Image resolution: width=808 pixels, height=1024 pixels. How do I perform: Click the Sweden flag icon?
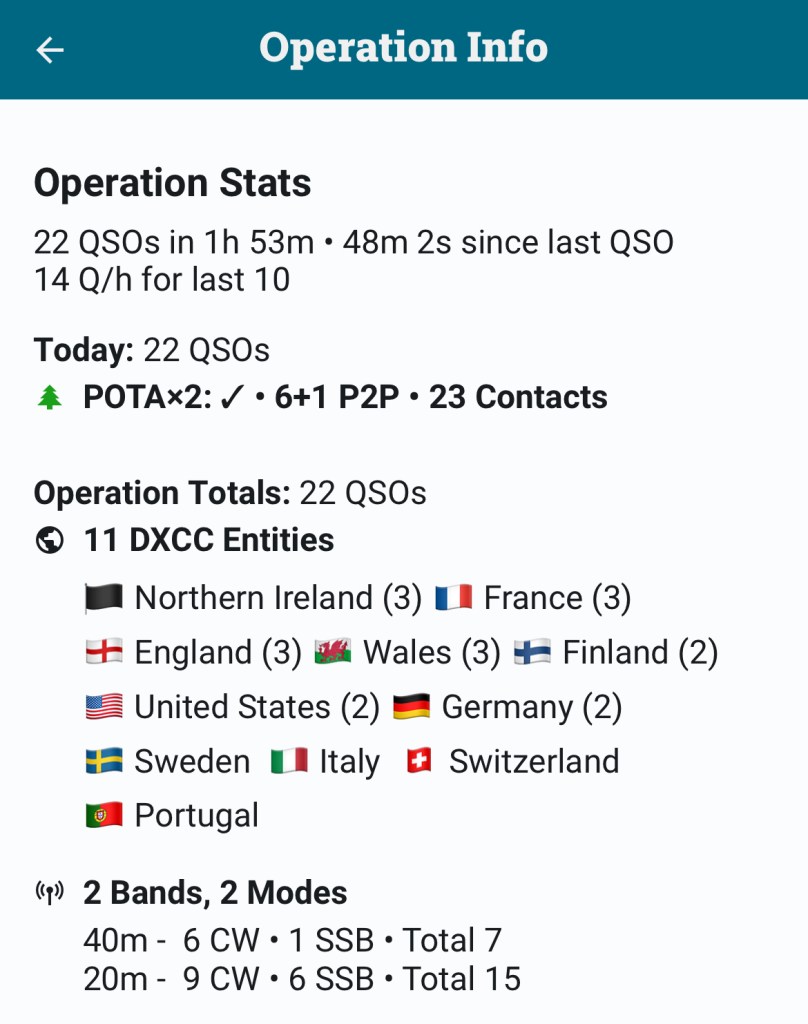[x=104, y=761]
